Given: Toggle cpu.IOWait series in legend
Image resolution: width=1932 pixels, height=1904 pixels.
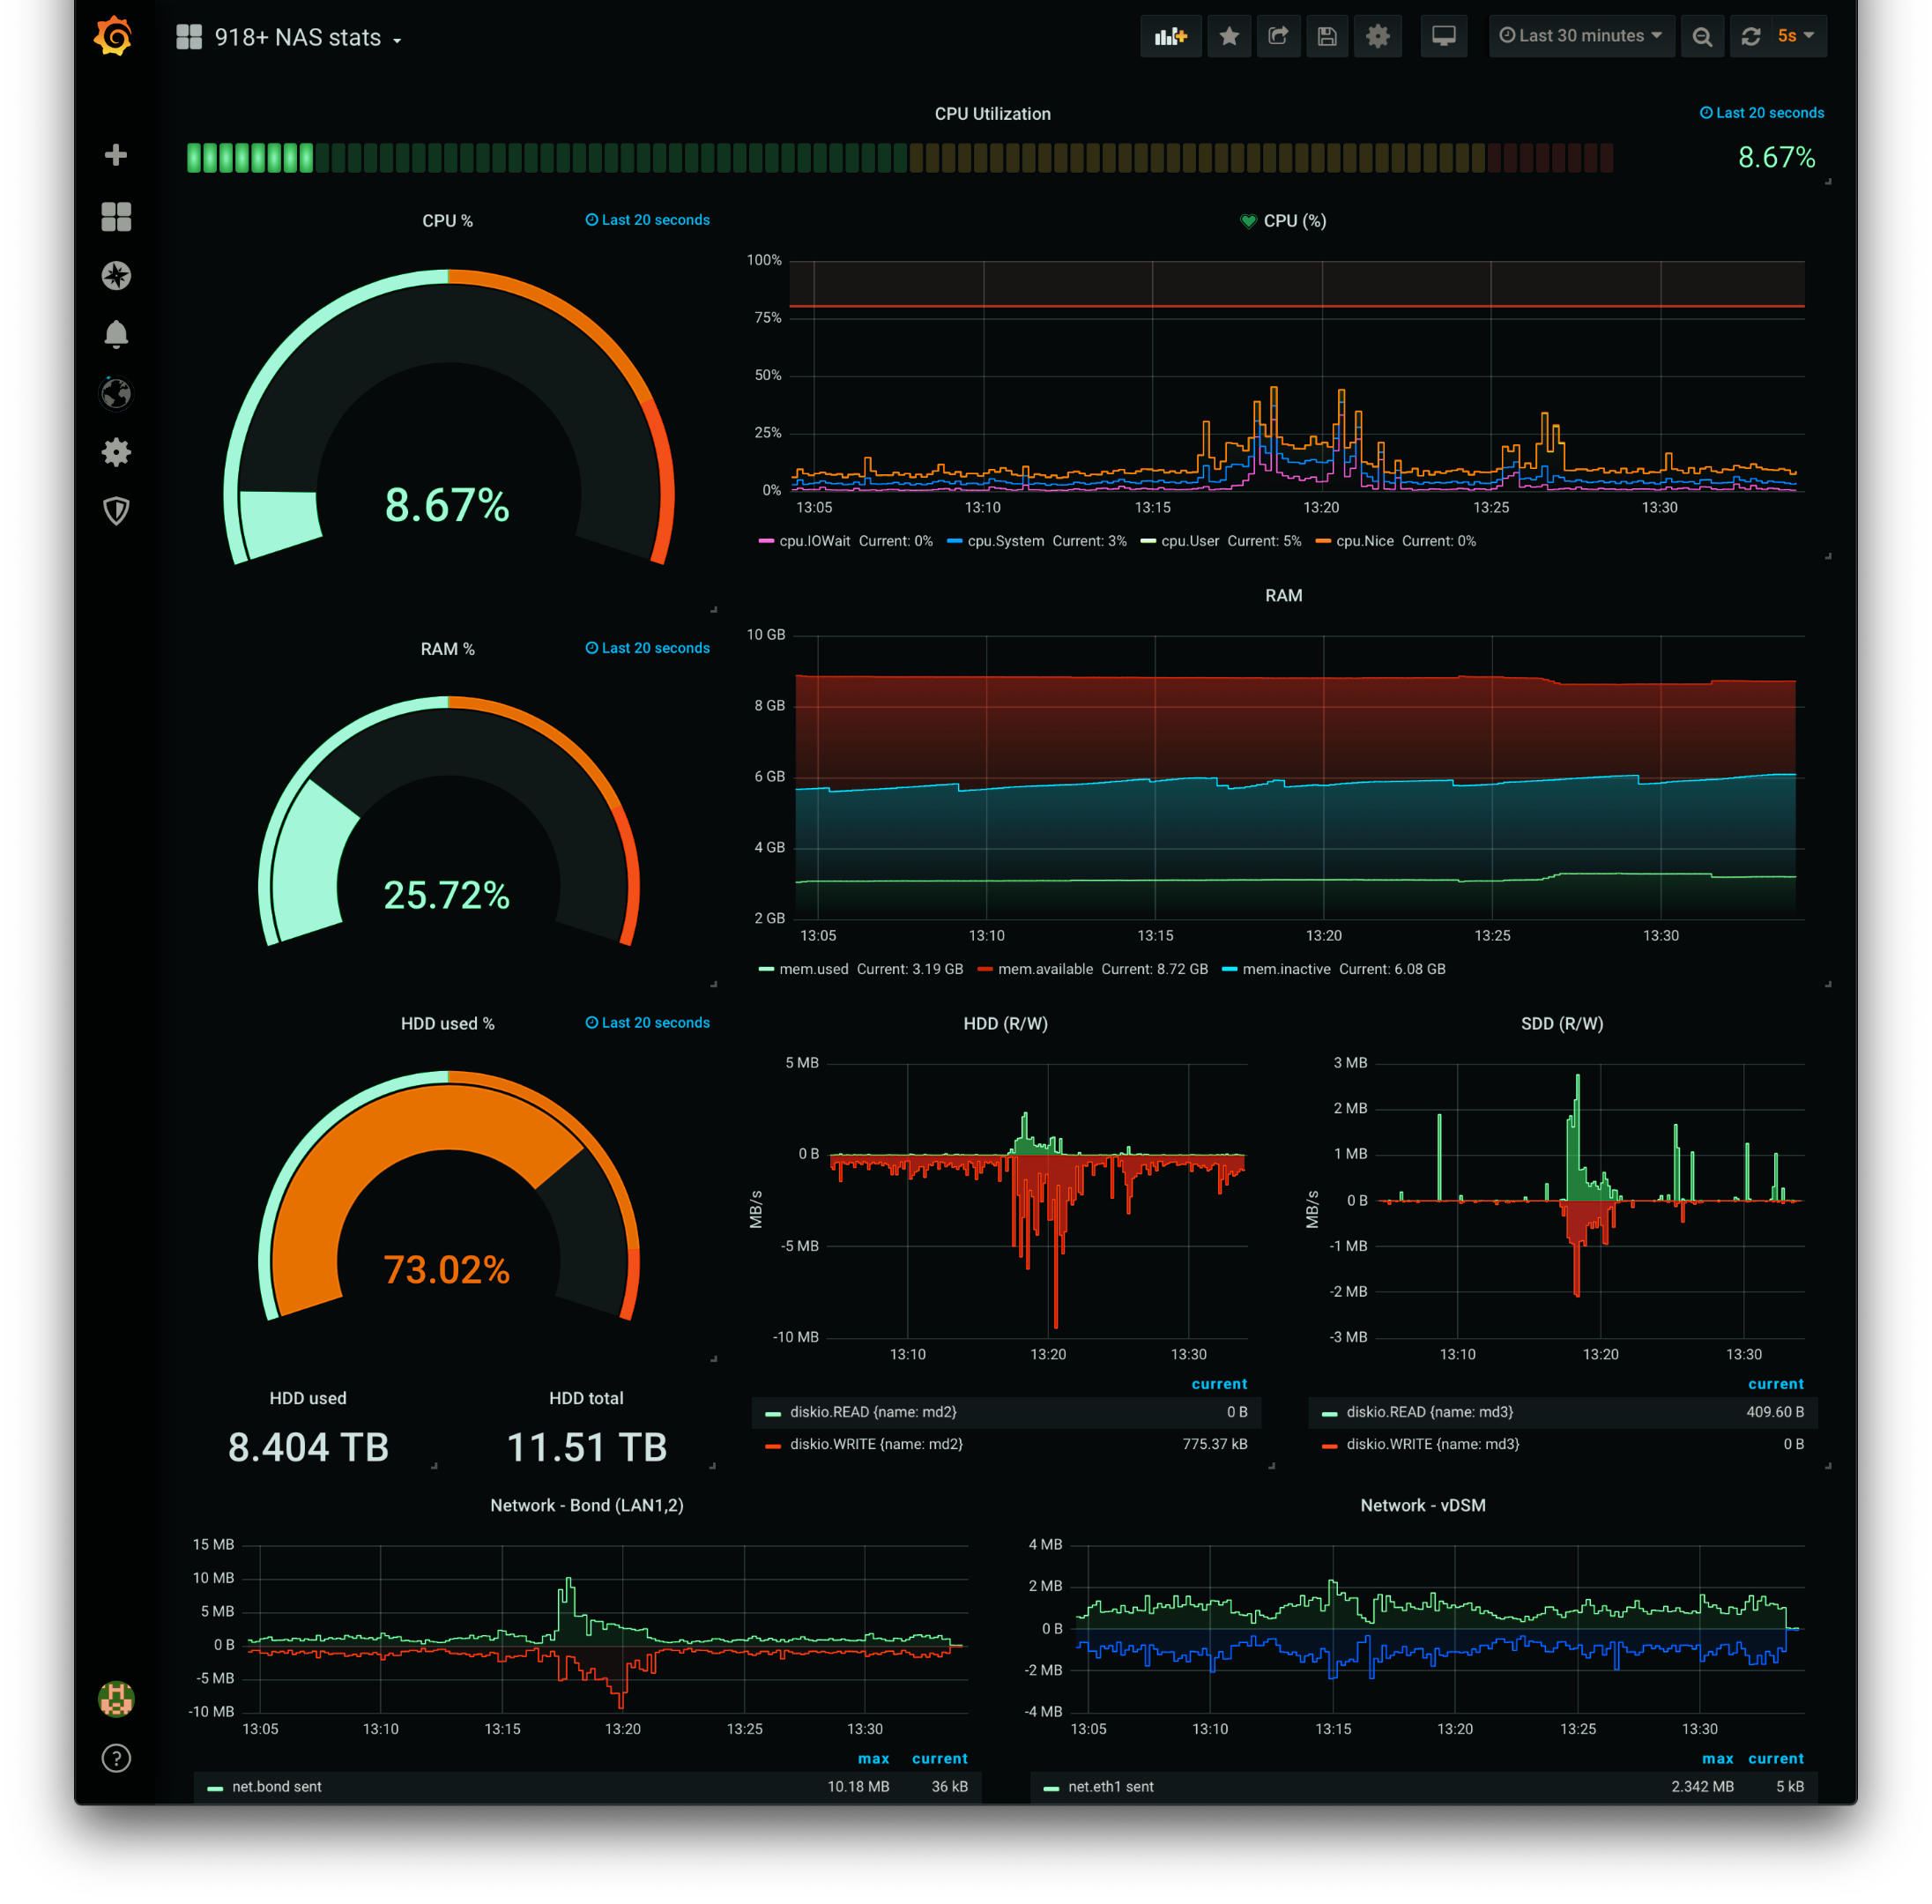Looking at the screenshot, I should pyautogui.click(x=814, y=541).
